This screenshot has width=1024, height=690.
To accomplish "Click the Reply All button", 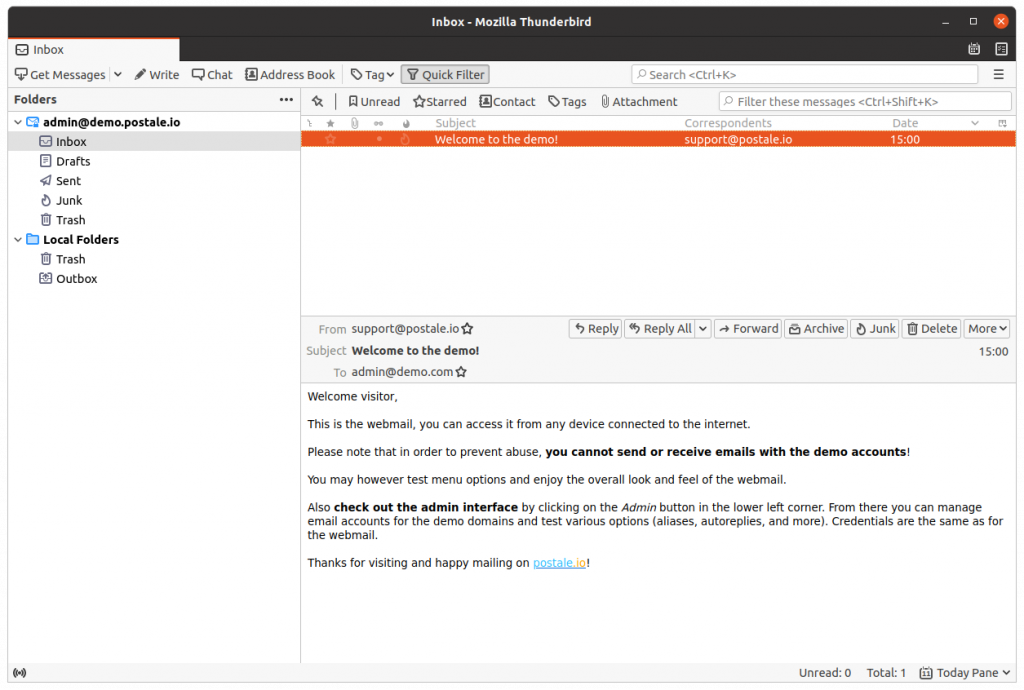I will click(x=660, y=328).
